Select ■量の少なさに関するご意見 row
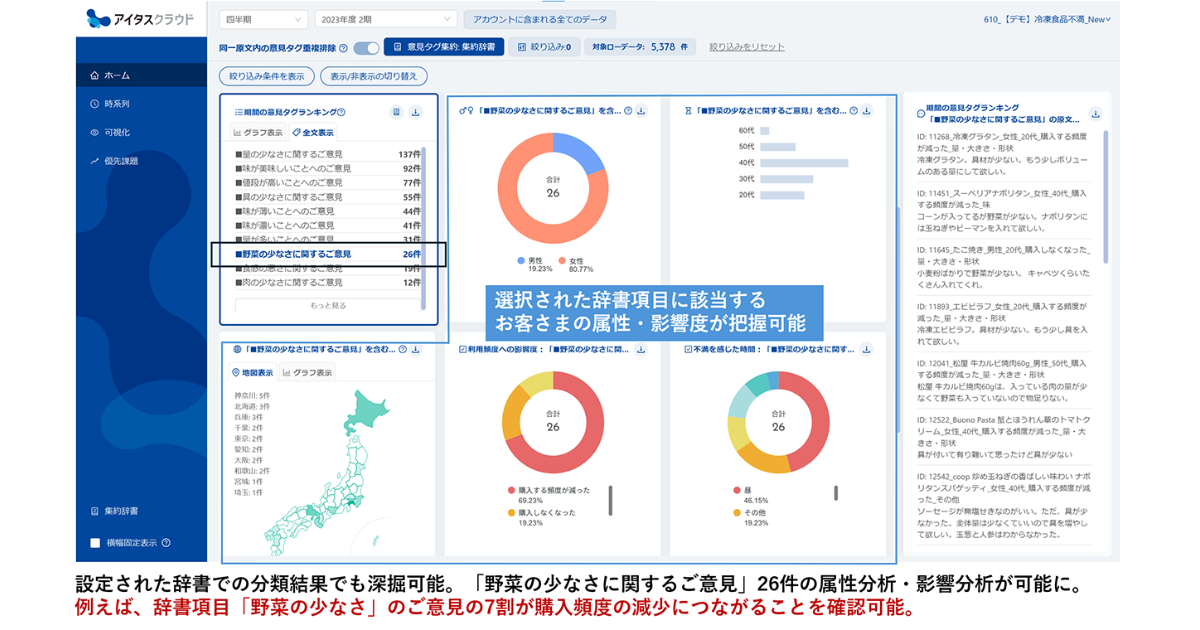Image resolution: width=1200 pixels, height=630 pixels. tap(328, 154)
